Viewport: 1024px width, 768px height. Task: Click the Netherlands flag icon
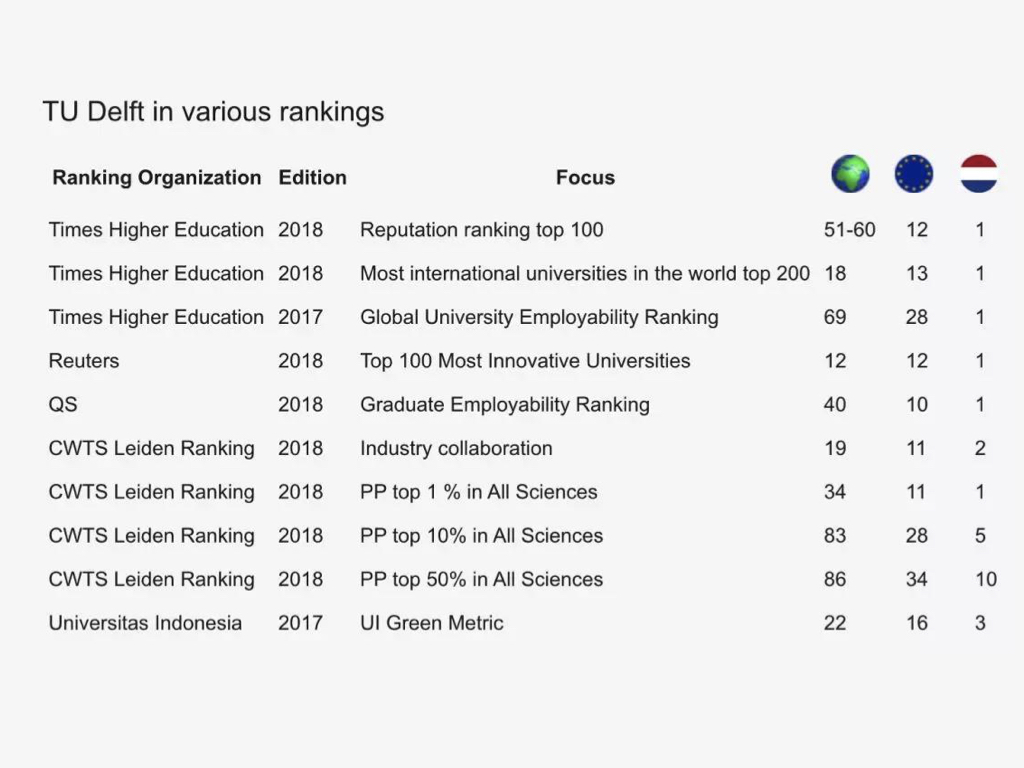point(979,174)
